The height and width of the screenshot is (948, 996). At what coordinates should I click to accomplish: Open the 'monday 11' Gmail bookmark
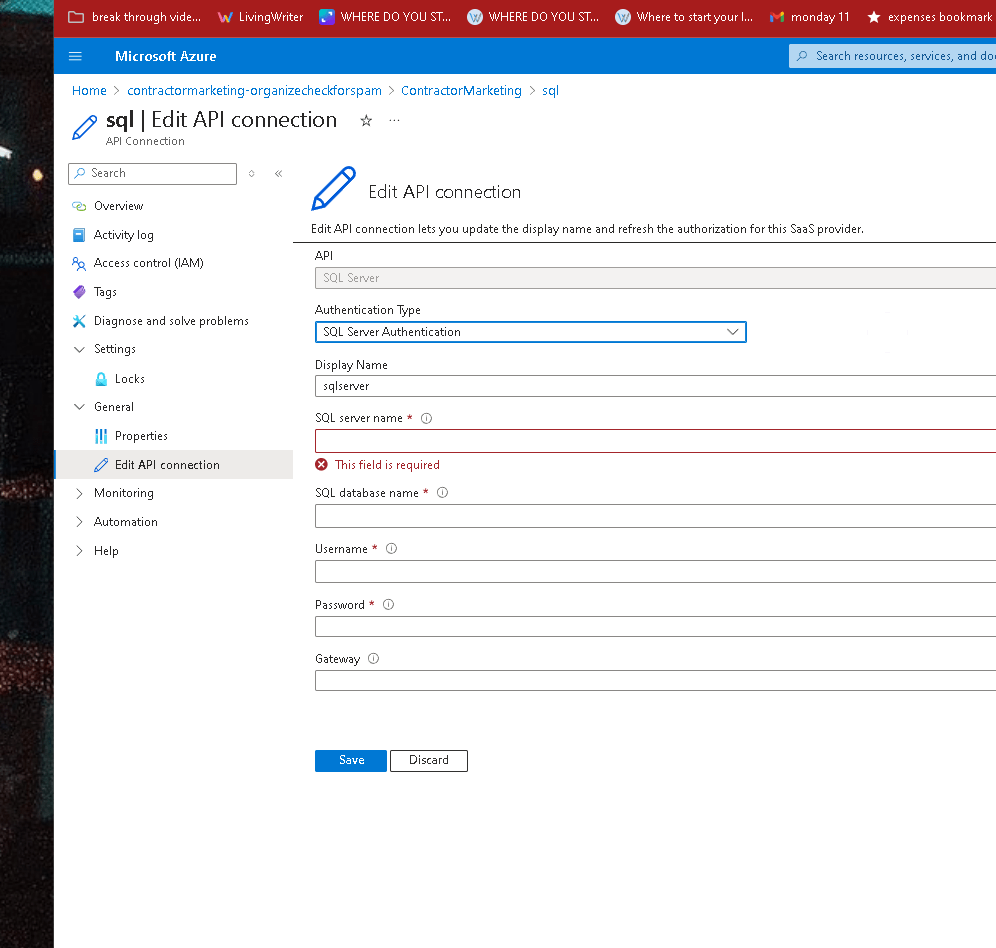pyautogui.click(x=810, y=17)
